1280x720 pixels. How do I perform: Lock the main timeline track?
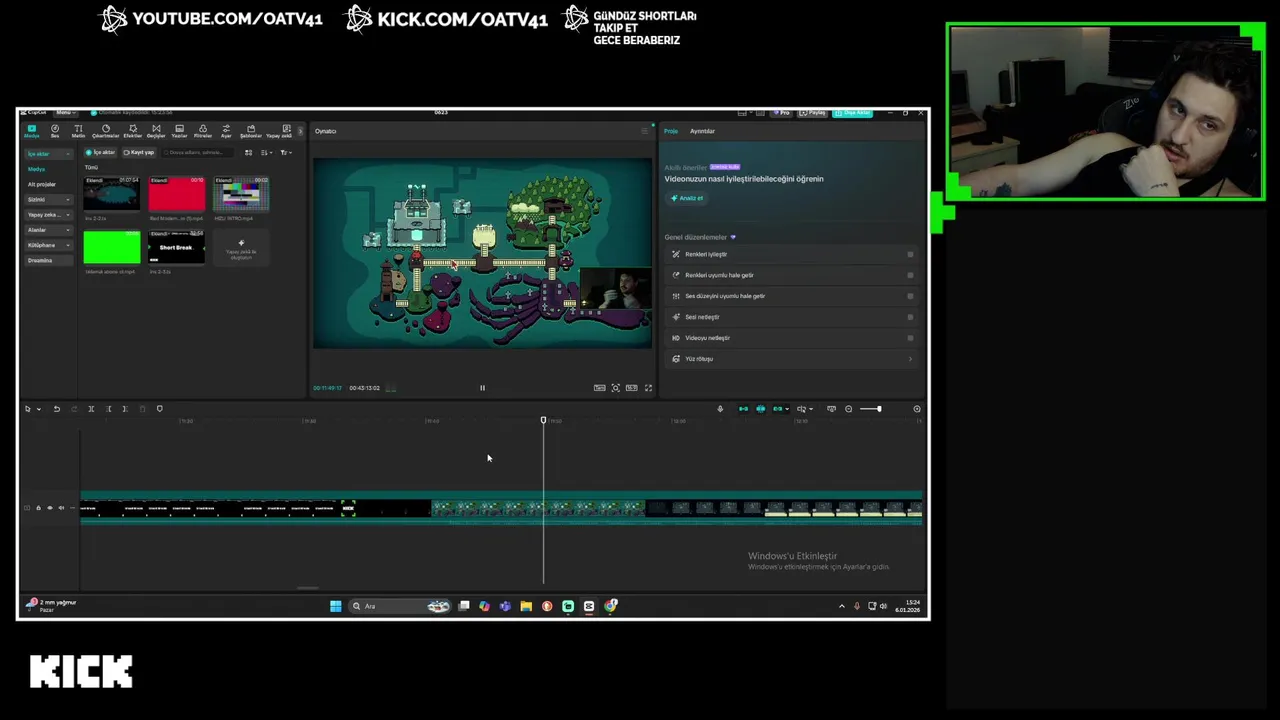click(x=38, y=508)
